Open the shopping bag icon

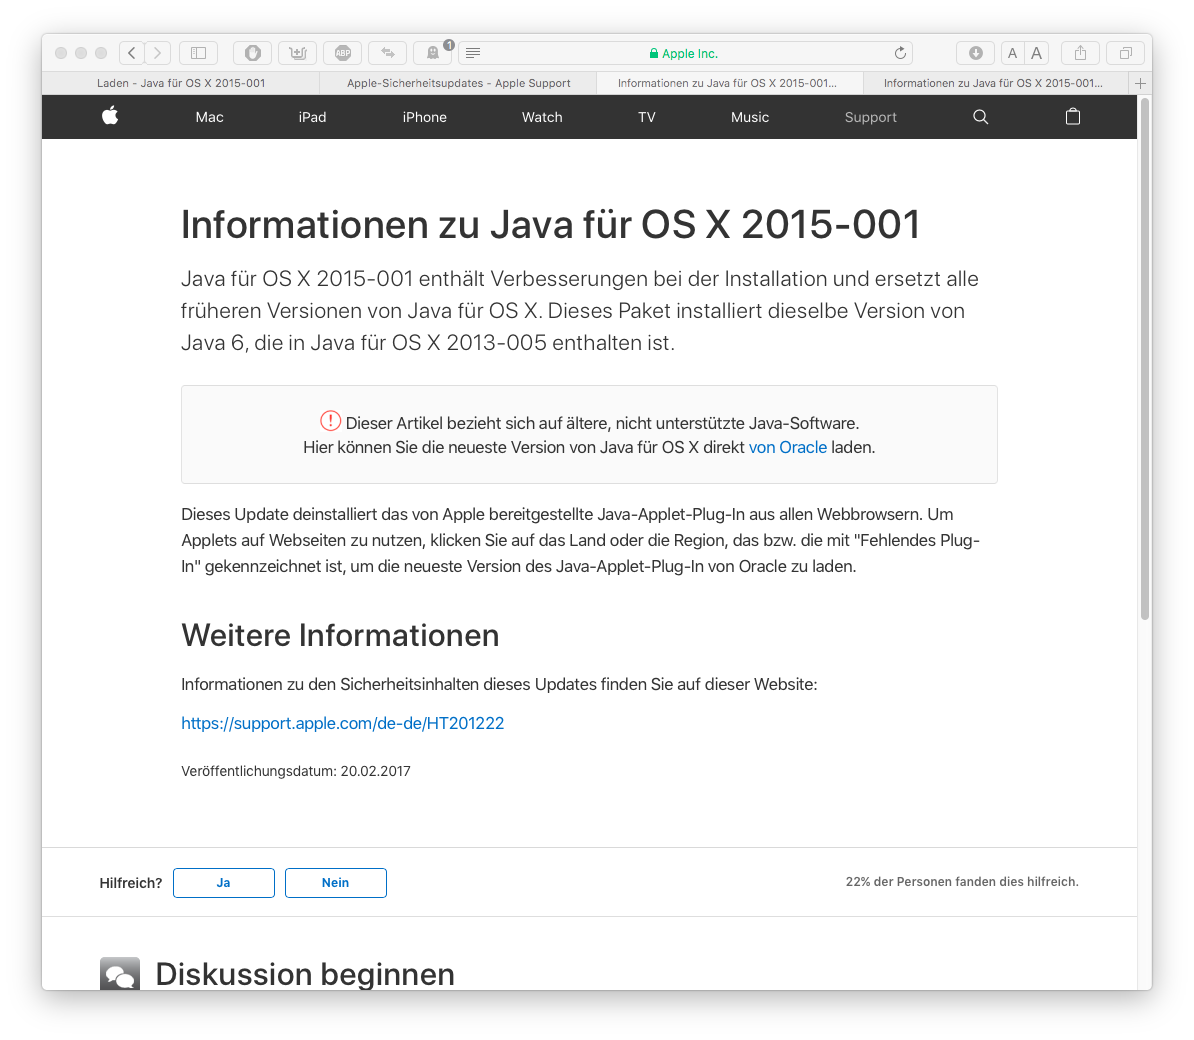point(1073,116)
